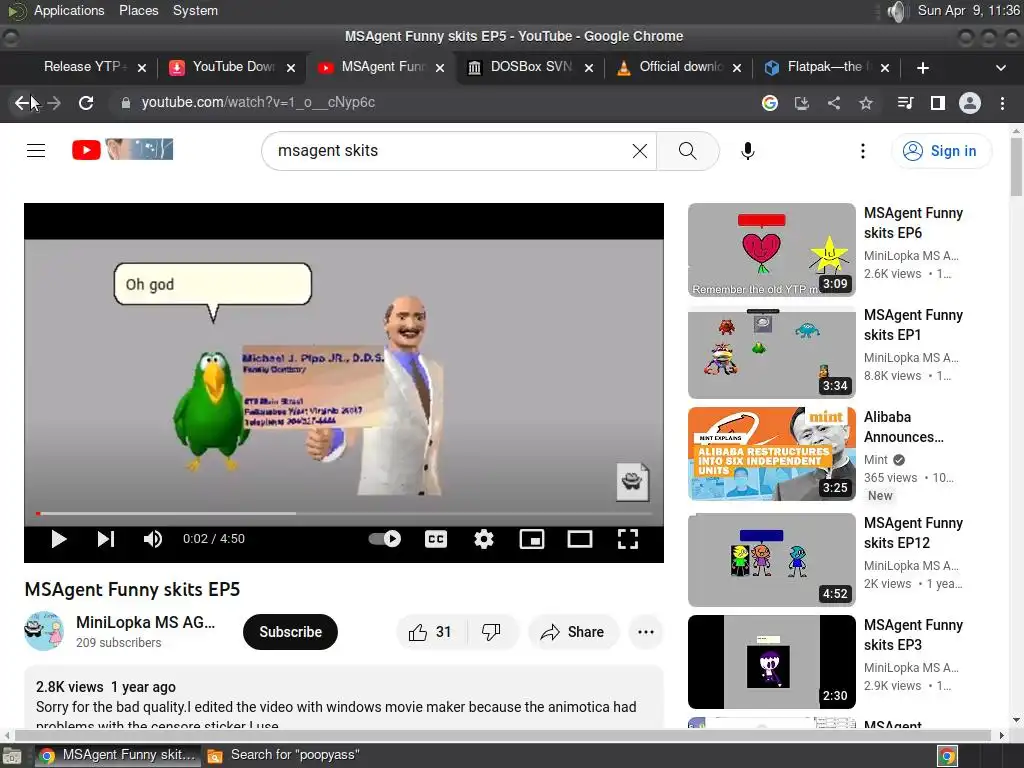Show desktop with bottom-left panel icon
The height and width of the screenshot is (768, 1024).
[x=12, y=756]
